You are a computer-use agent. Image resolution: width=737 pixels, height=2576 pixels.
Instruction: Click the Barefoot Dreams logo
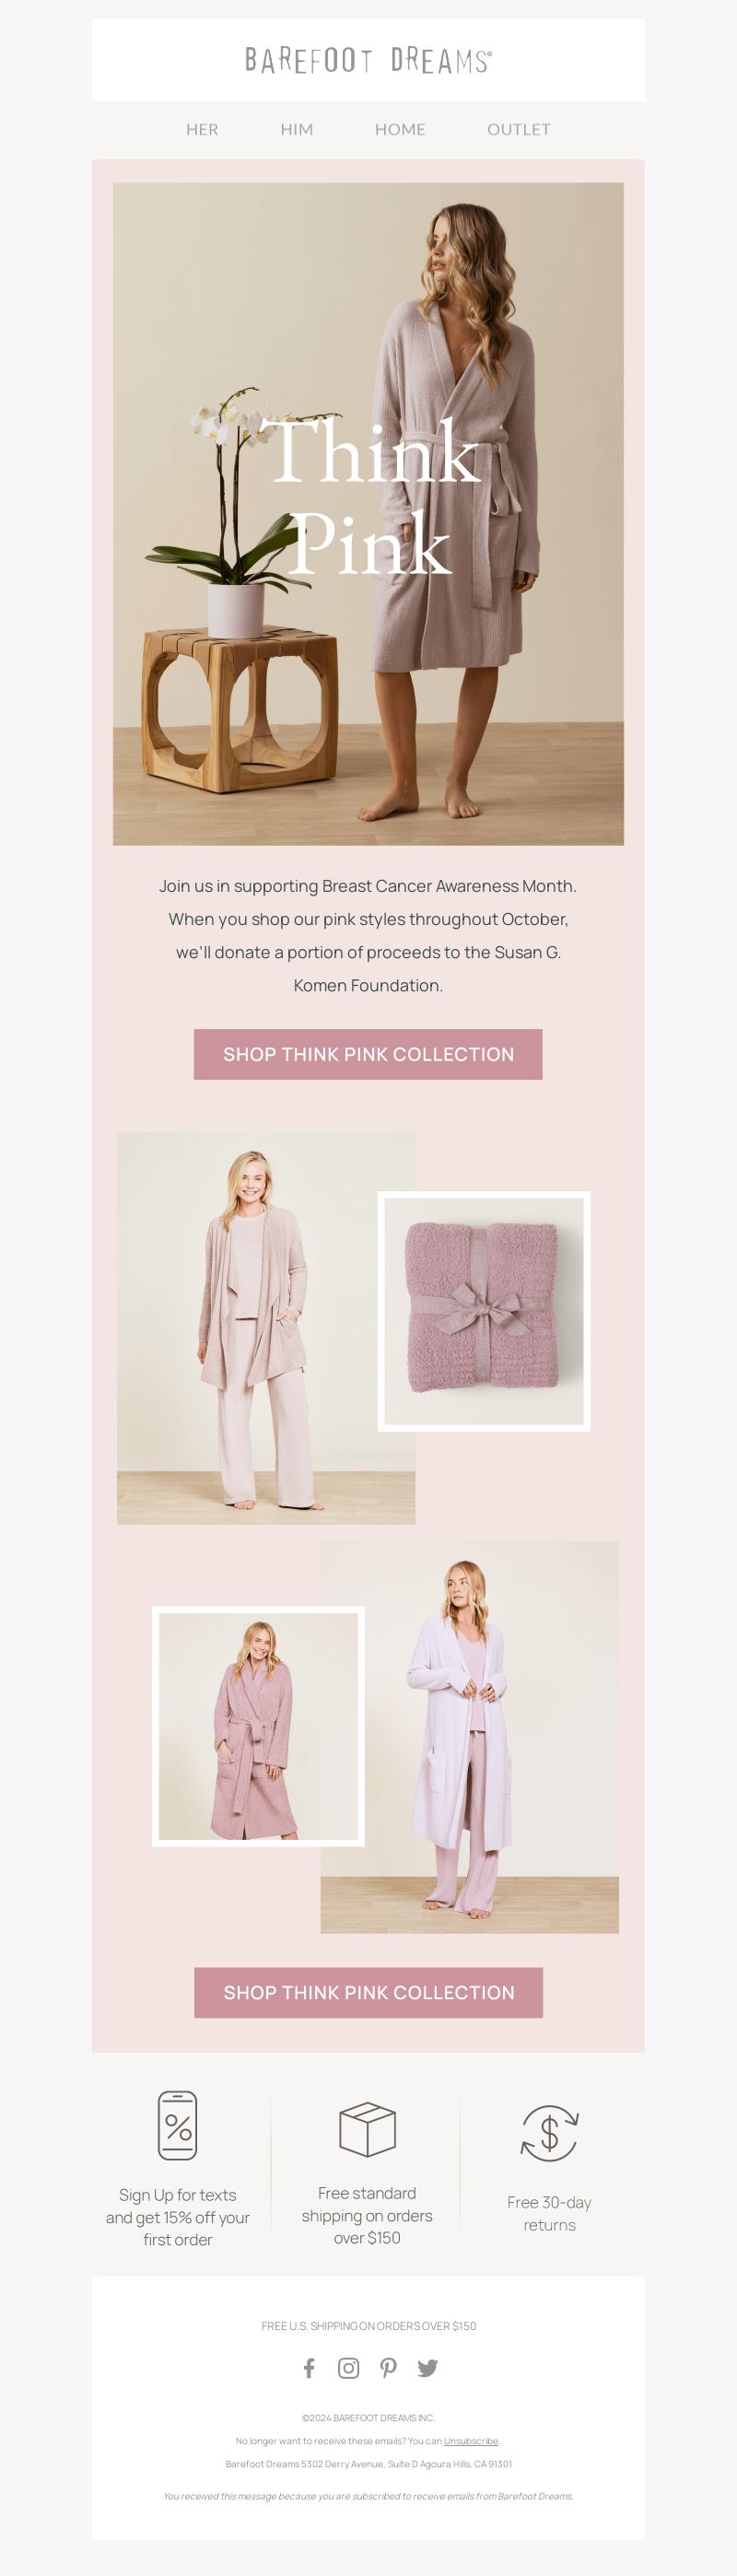368,60
